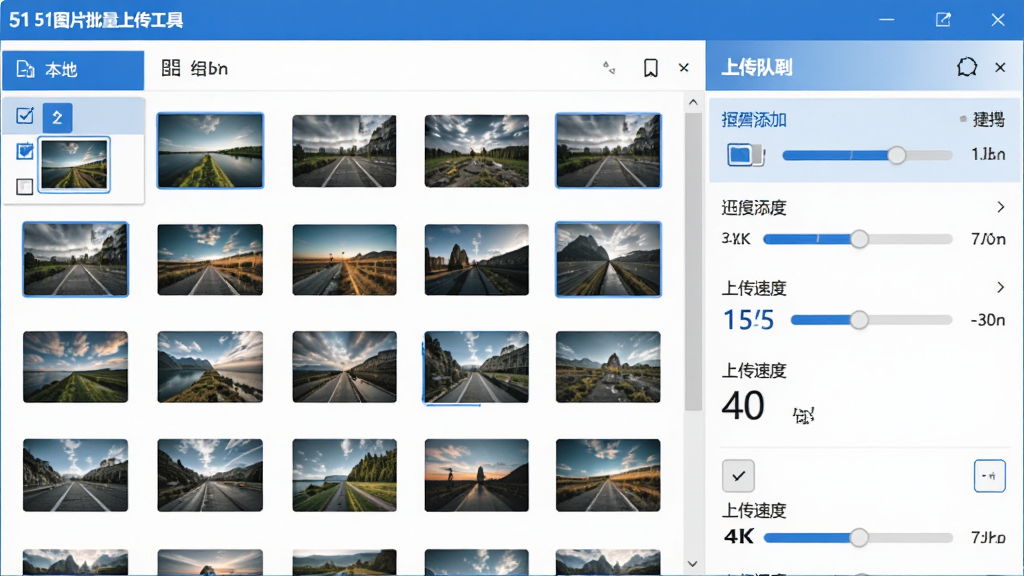This screenshot has width=1024, height=576.
Task: Click the 上传队 panel title
Action: coord(757,67)
